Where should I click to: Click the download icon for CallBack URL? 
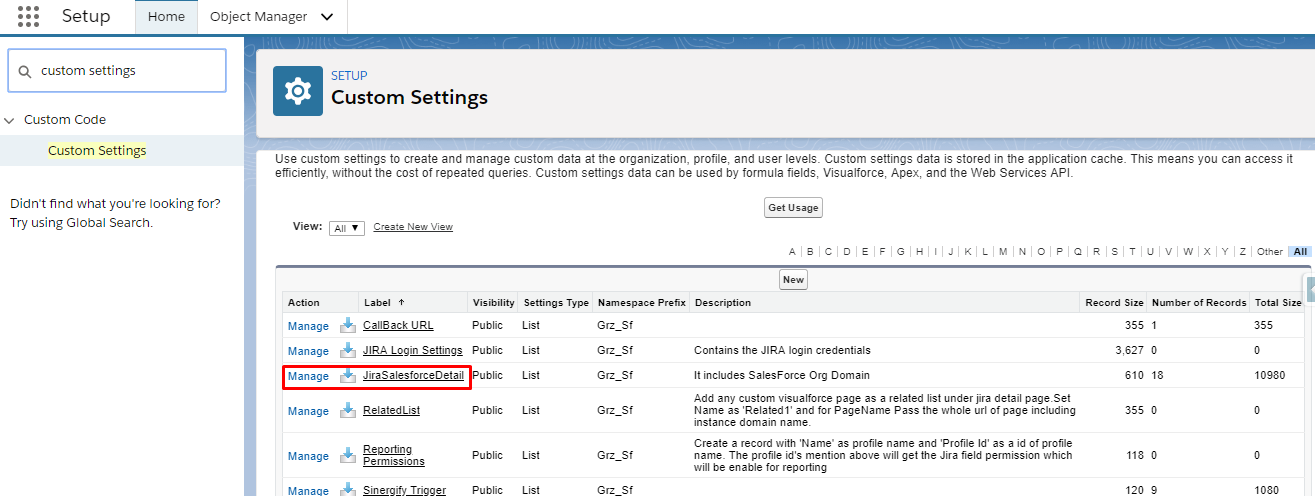348,326
